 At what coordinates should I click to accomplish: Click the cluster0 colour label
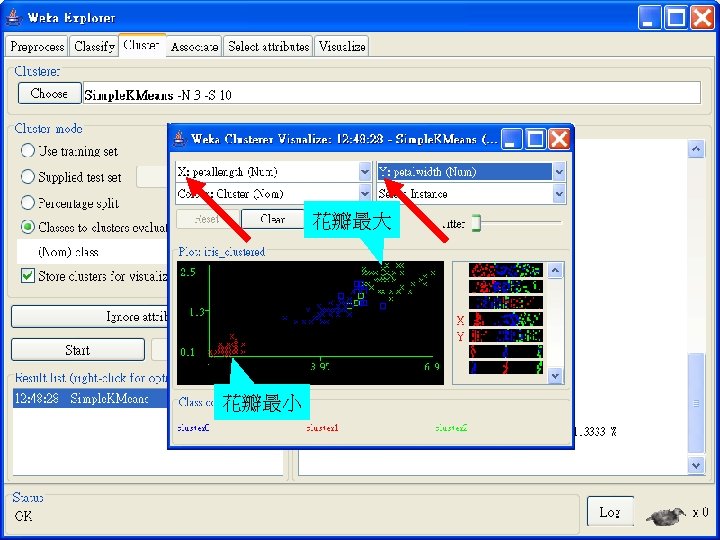pyautogui.click(x=193, y=428)
